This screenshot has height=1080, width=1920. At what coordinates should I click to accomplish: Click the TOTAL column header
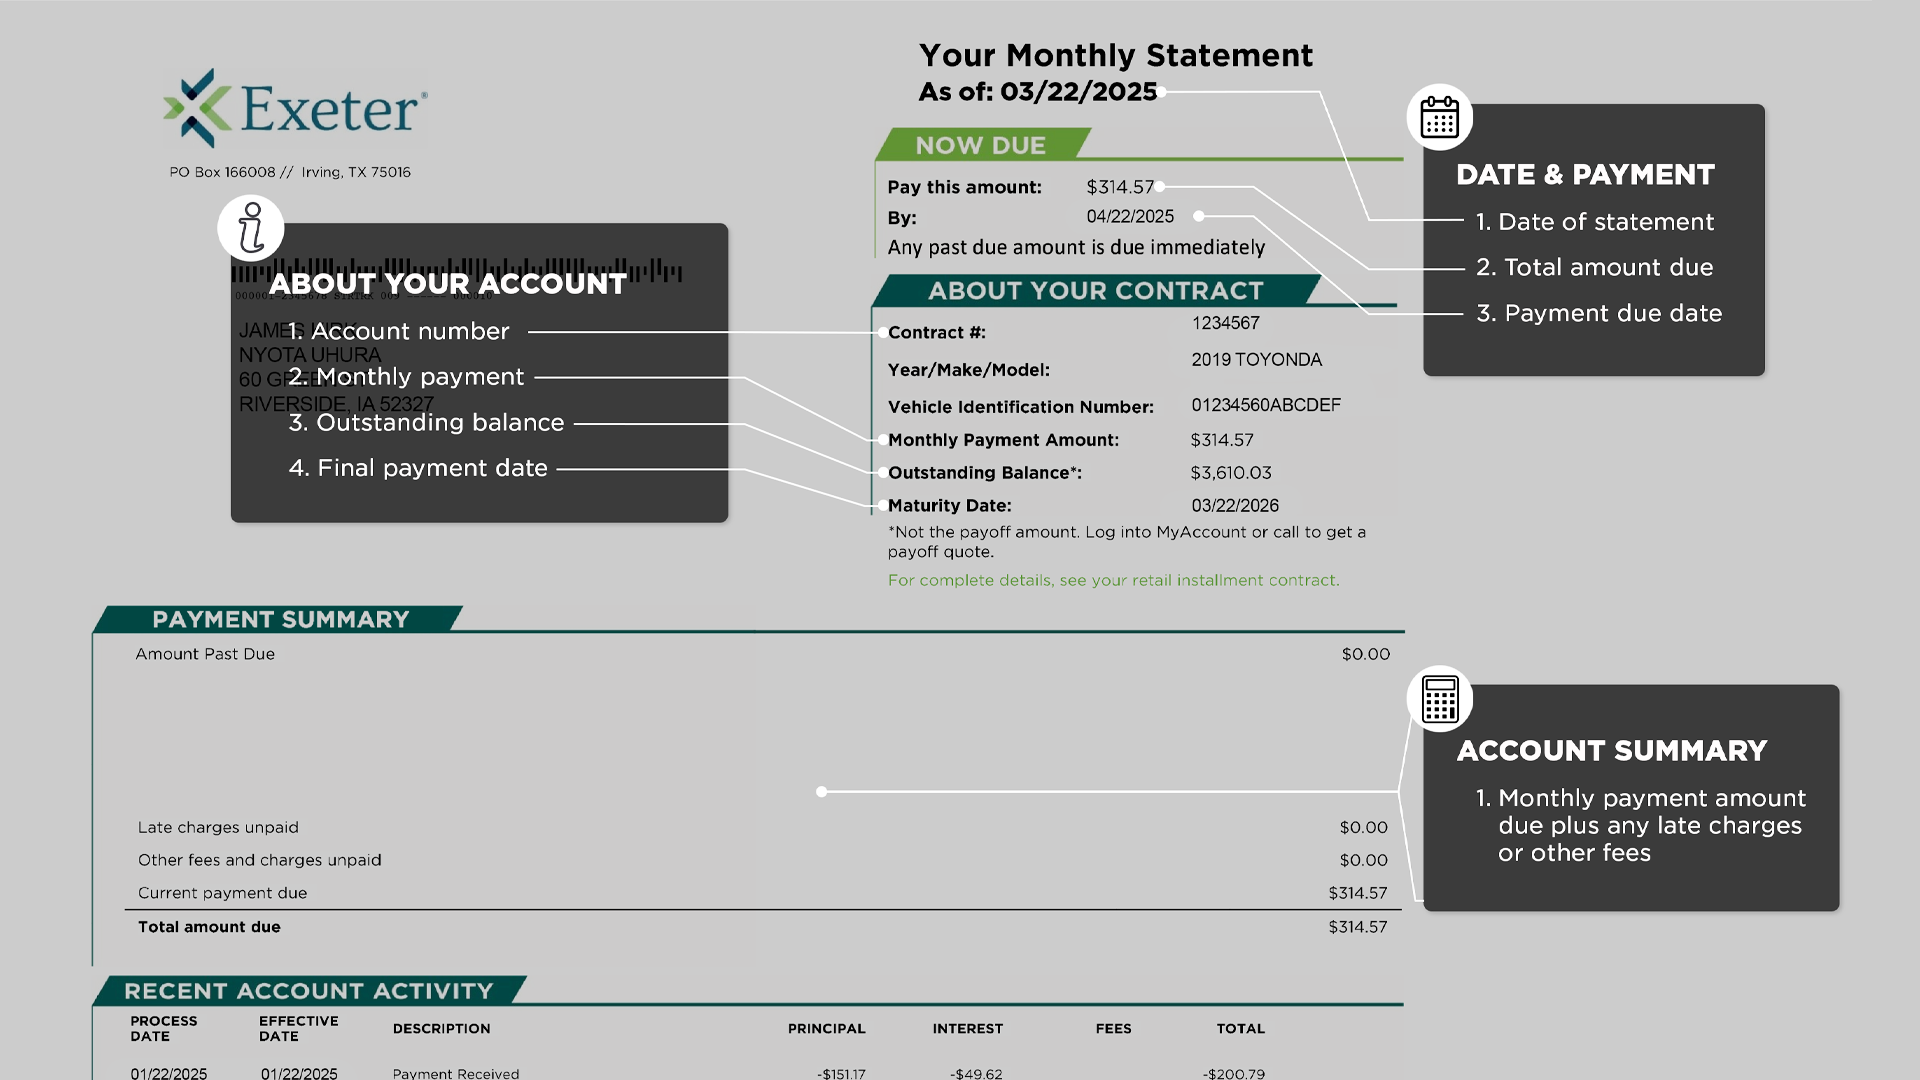[1241, 1029]
